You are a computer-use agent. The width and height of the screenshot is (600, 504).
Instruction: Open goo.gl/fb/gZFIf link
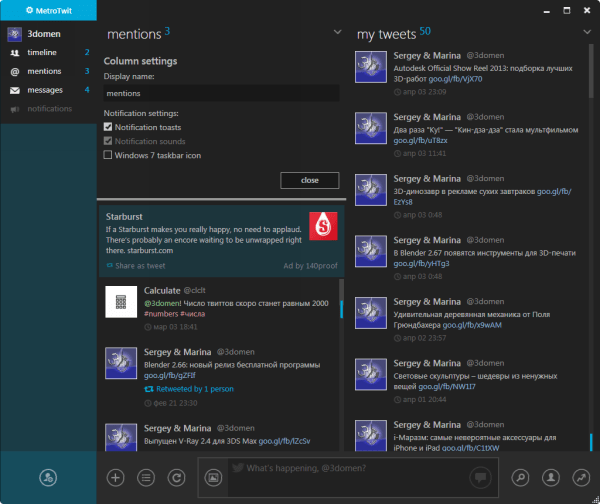[170, 375]
